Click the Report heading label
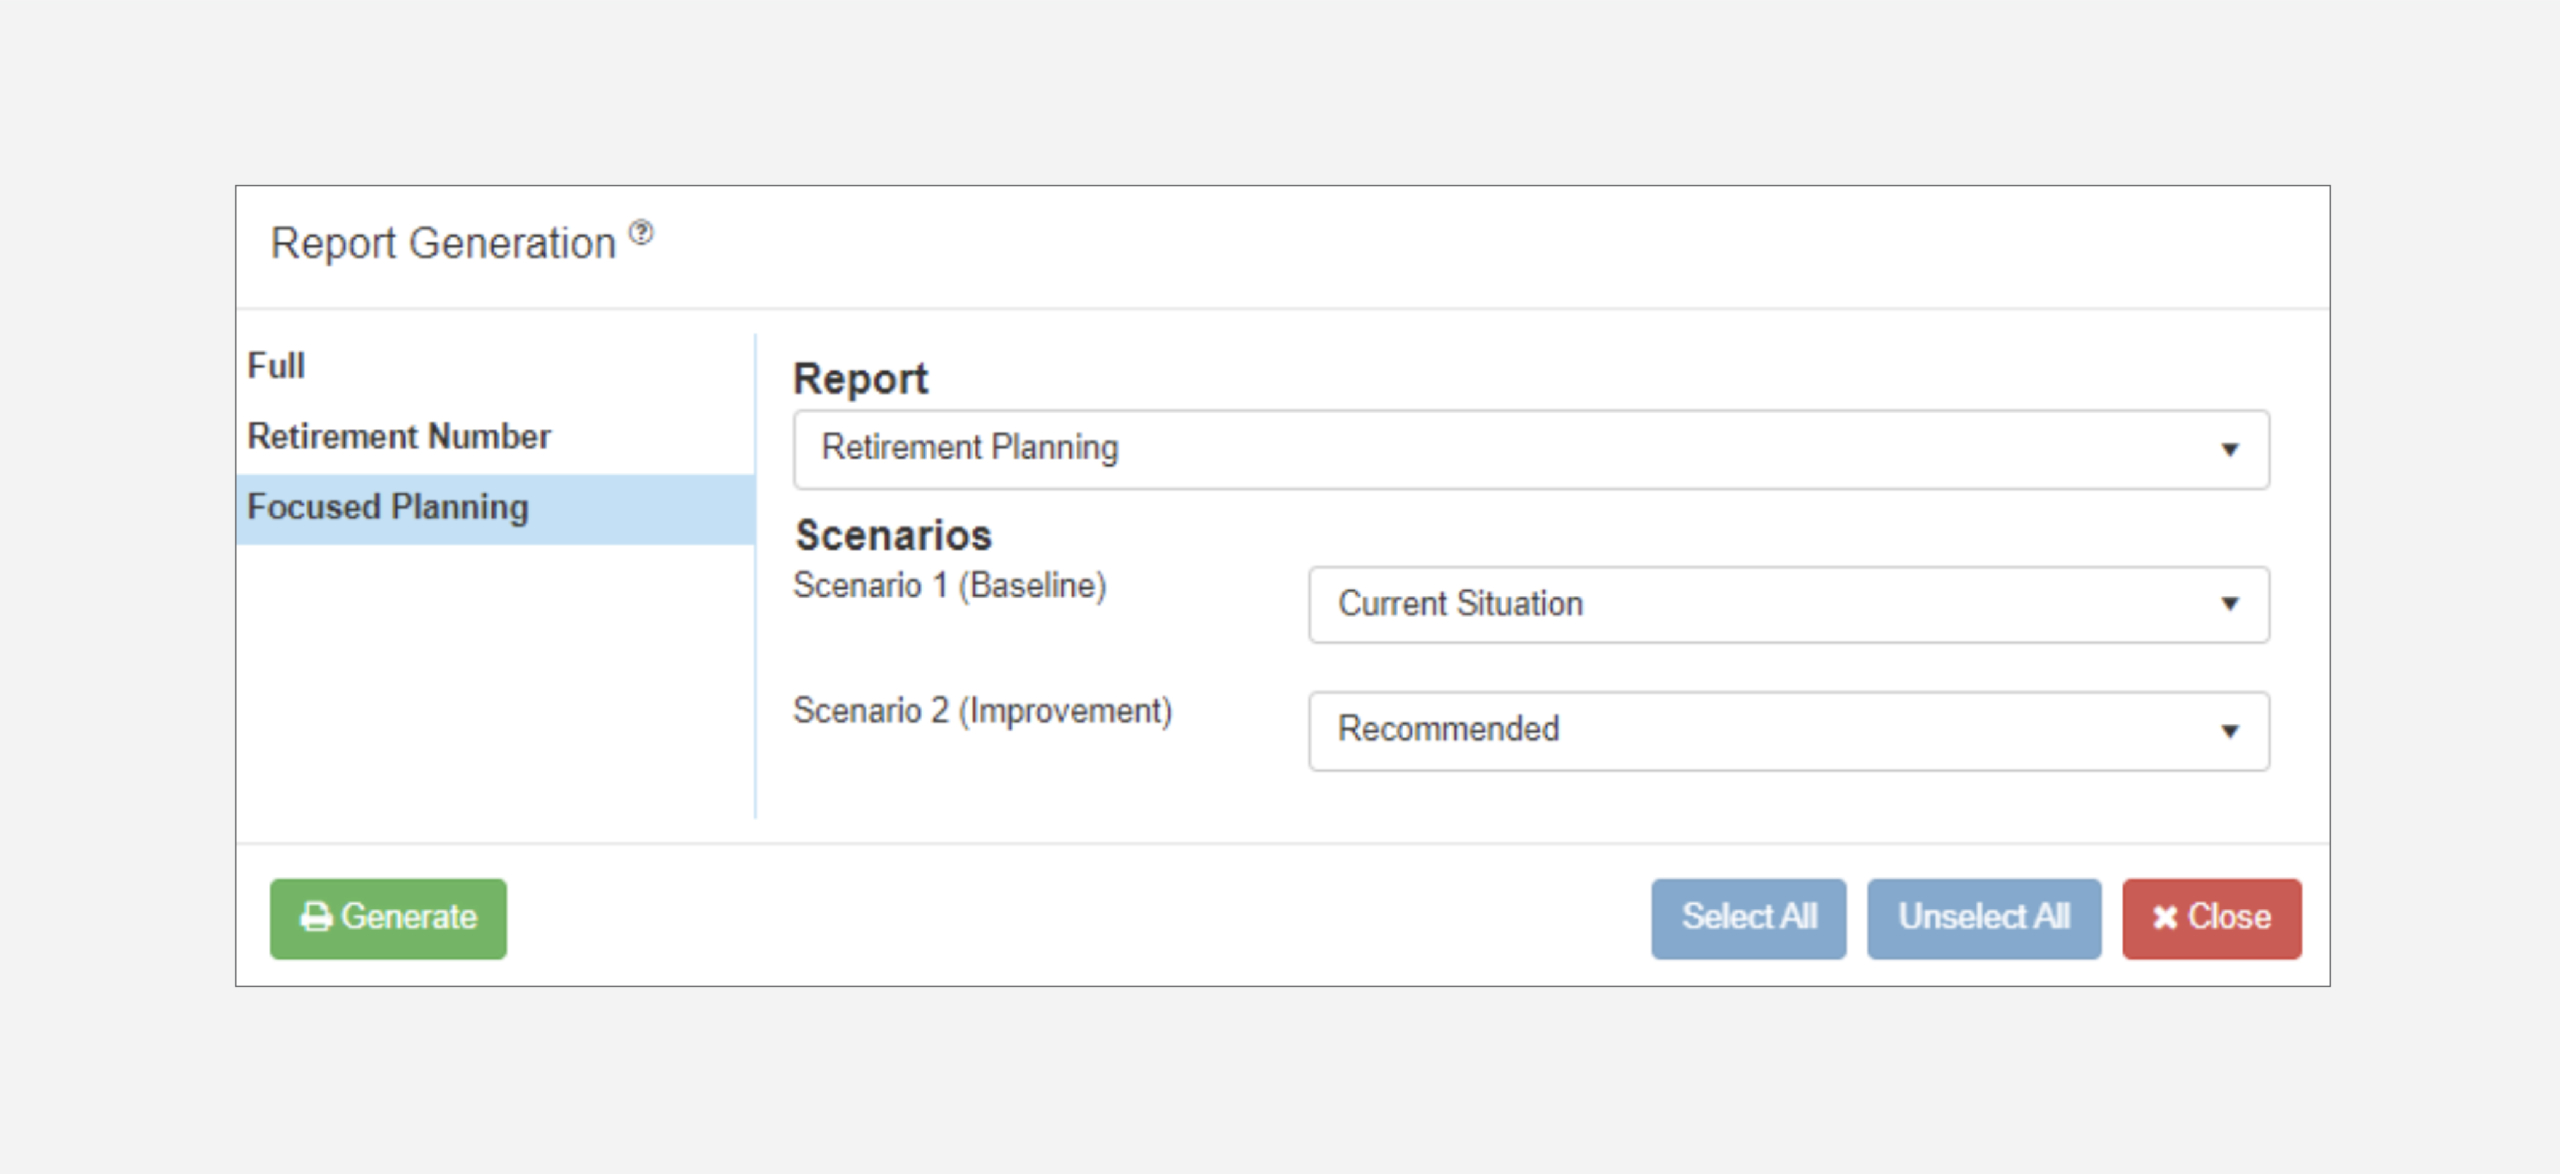Image resolution: width=2560 pixels, height=1174 pixels. click(860, 379)
